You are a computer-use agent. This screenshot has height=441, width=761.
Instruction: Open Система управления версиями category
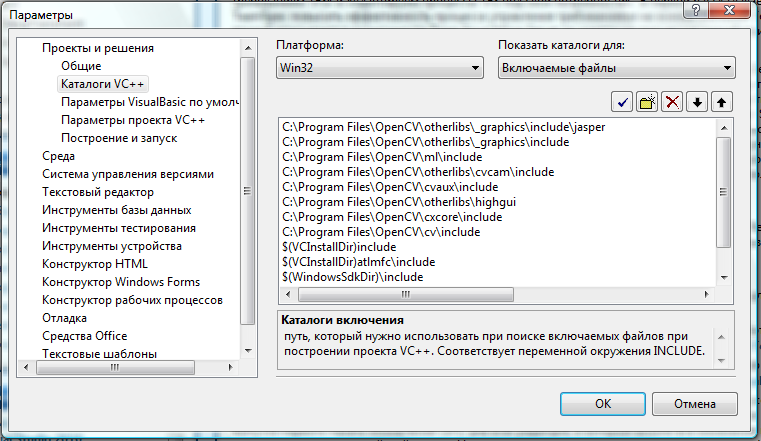point(128,174)
